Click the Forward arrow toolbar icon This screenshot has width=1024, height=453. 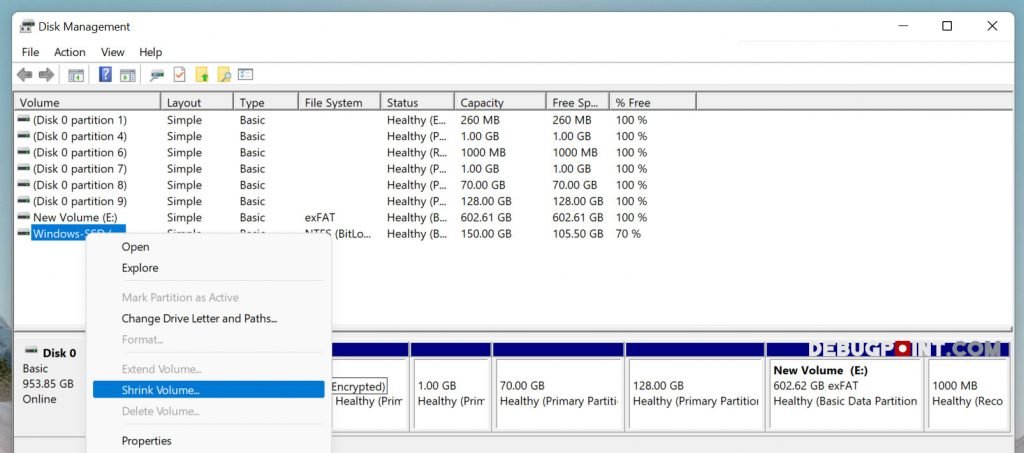[46, 75]
